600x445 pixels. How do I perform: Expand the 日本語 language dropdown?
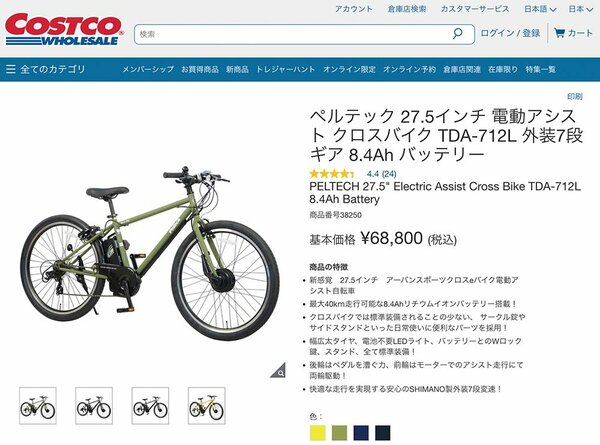click(x=540, y=9)
